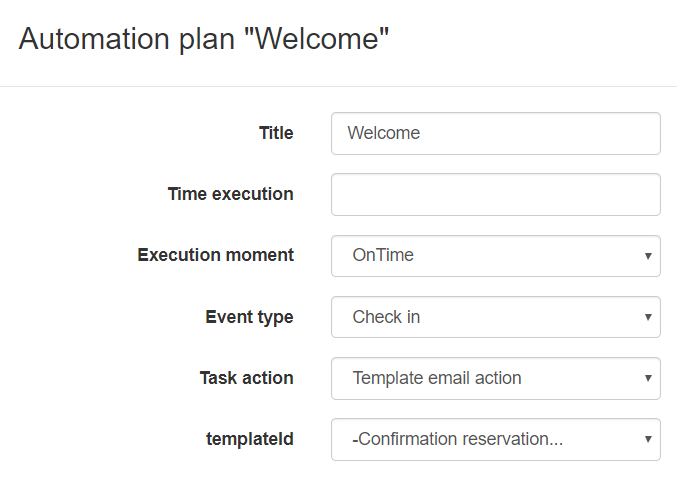
Task: Click the "templateId" label
Action: point(250,439)
